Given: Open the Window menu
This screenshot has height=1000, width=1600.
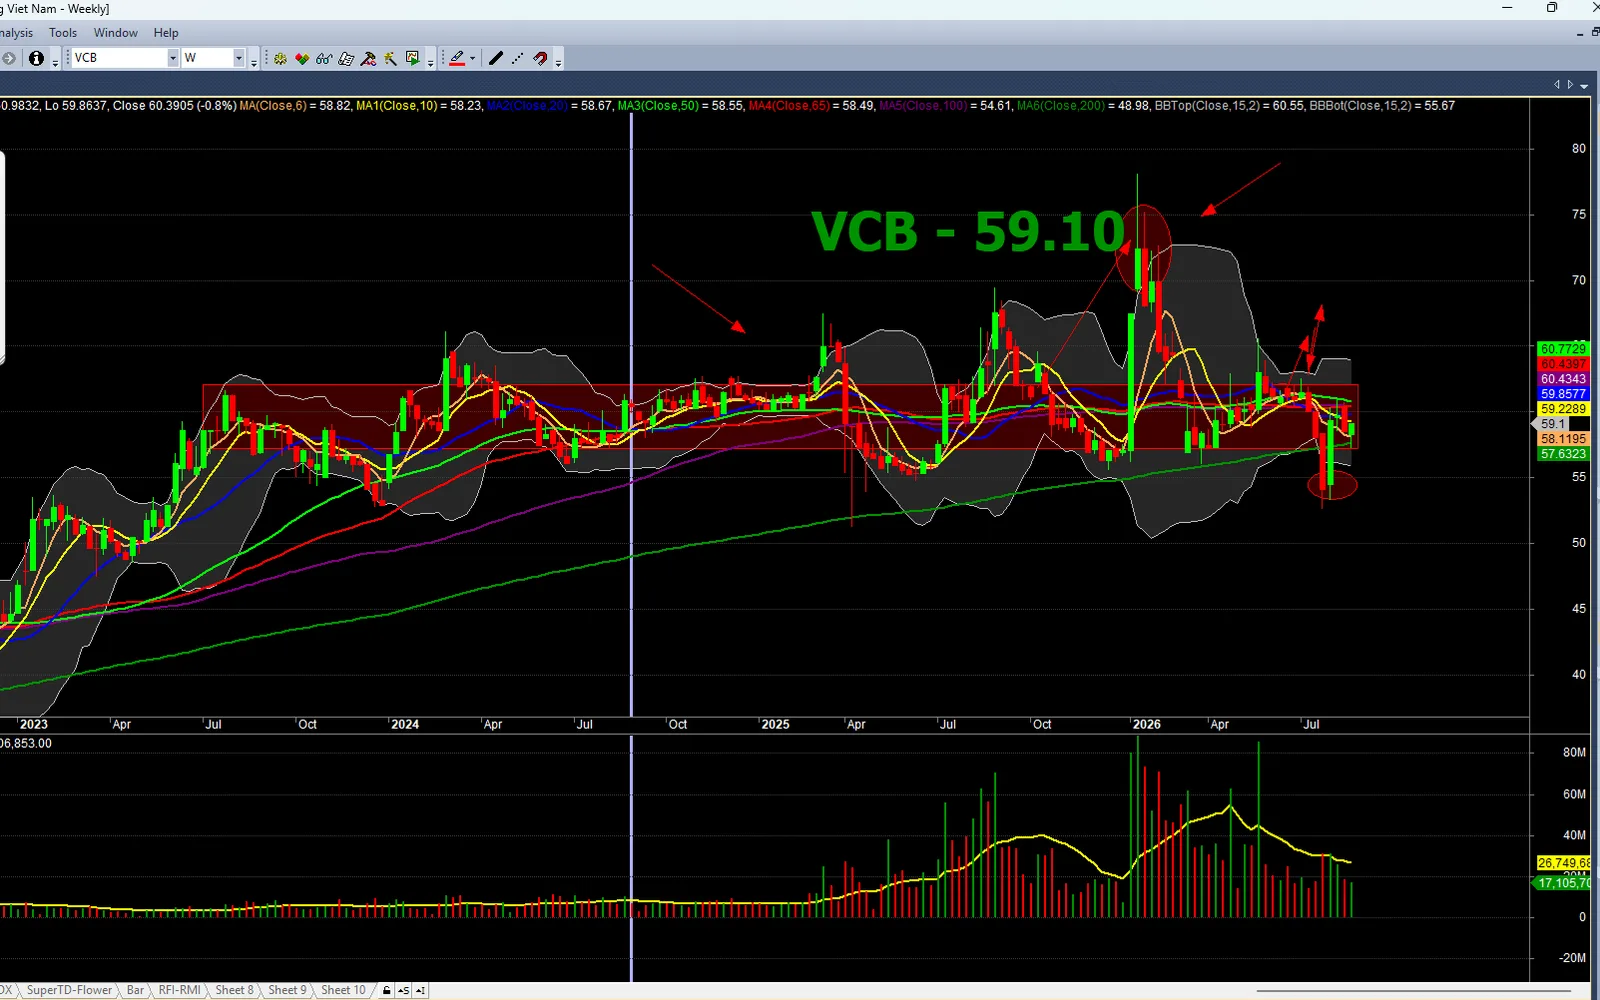Looking at the screenshot, I should pyautogui.click(x=116, y=33).
